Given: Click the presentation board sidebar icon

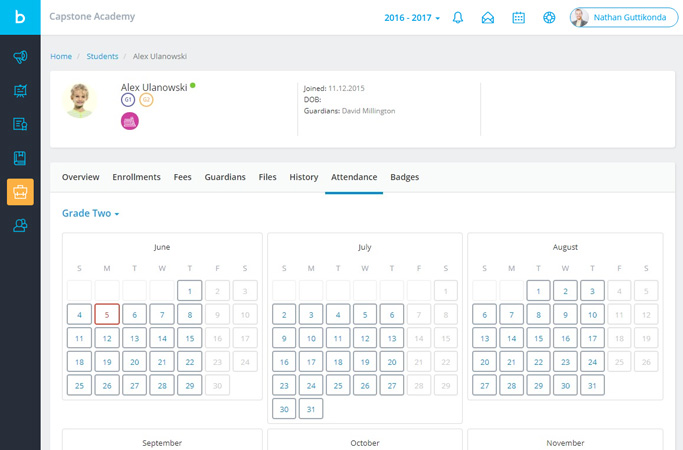Looking at the screenshot, I should coord(20,91).
